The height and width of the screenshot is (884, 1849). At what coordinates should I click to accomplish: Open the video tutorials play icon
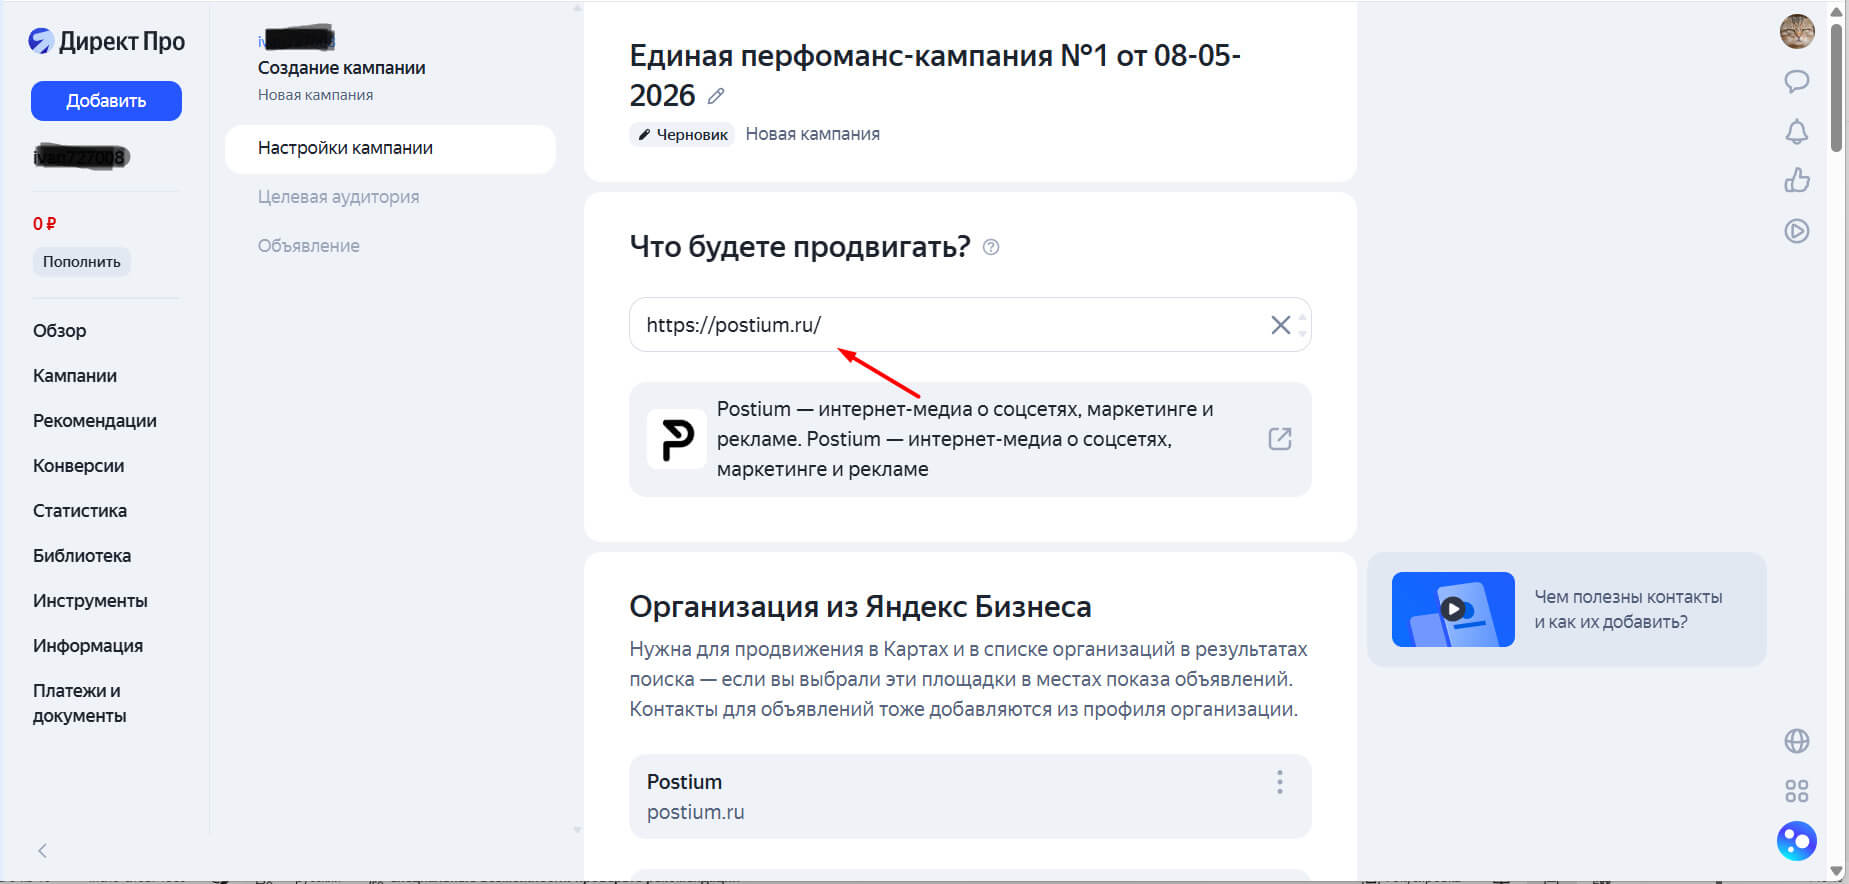pos(1797,231)
